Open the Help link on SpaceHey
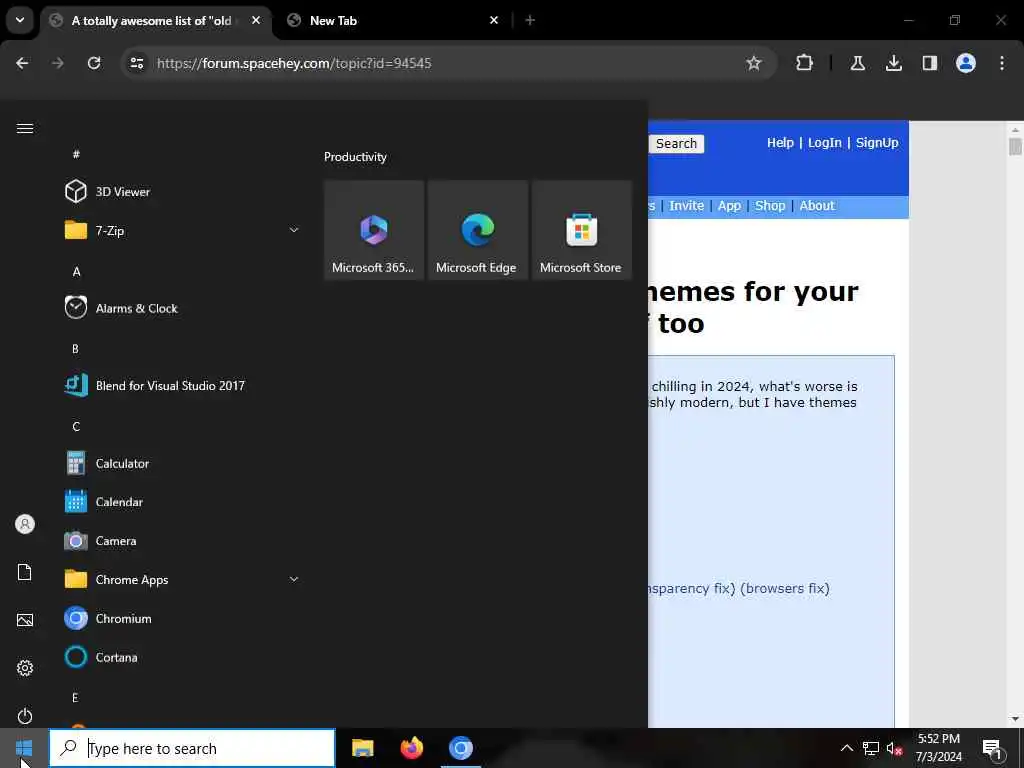This screenshot has height=768, width=1024. point(780,142)
